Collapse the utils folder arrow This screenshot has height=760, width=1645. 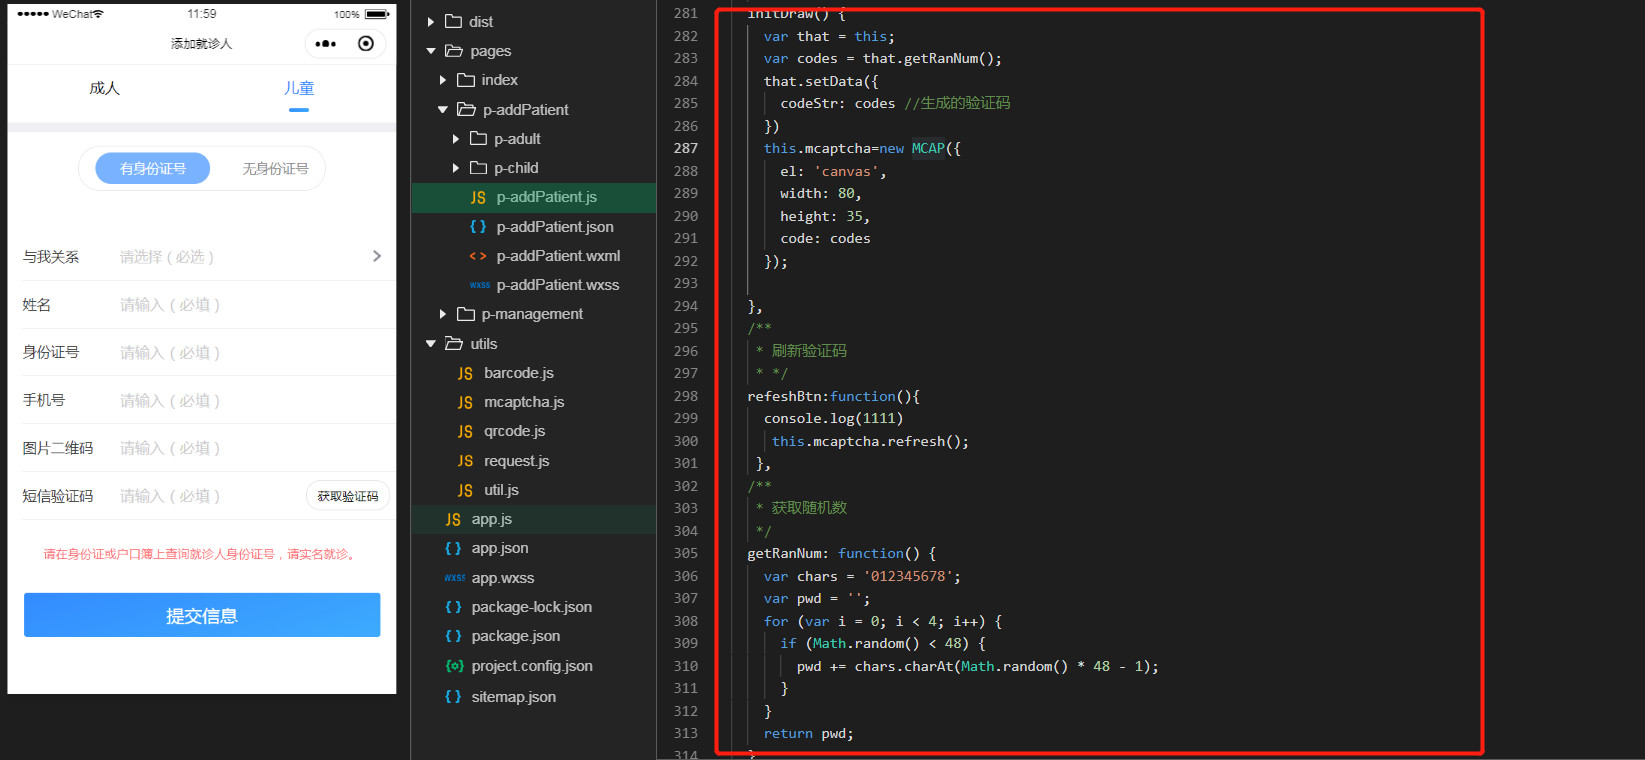point(431,344)
